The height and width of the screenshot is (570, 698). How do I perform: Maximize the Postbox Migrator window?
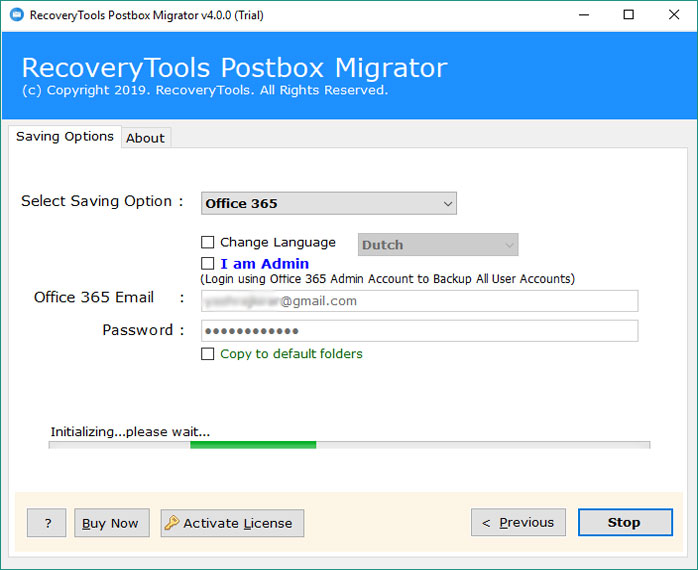(629, 15)
